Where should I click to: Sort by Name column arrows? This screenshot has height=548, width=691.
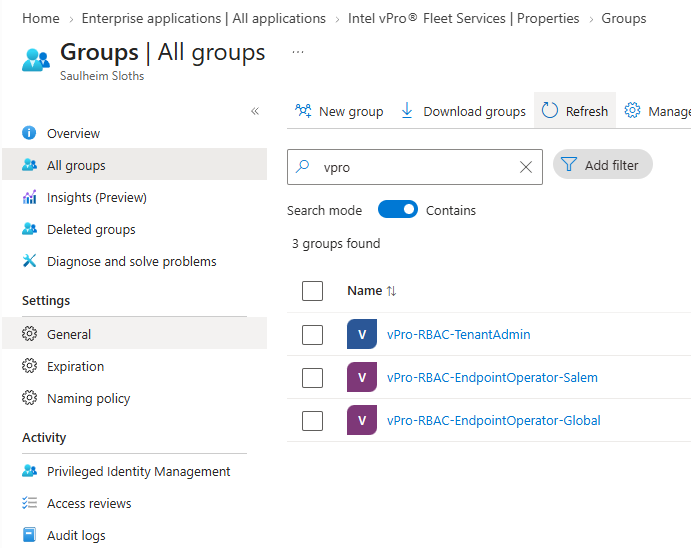[391, 291]
